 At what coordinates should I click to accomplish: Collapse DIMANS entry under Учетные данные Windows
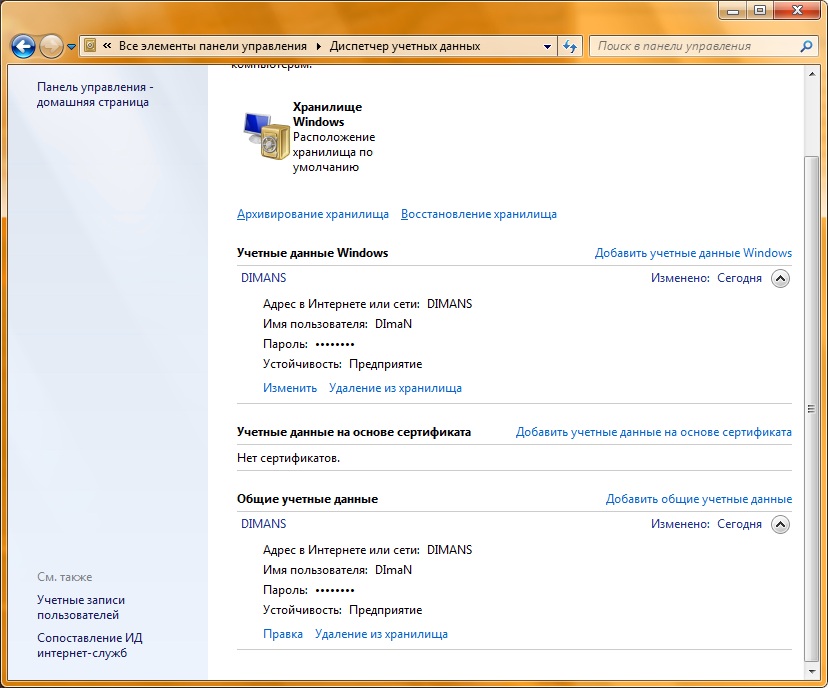pos(780,278)
